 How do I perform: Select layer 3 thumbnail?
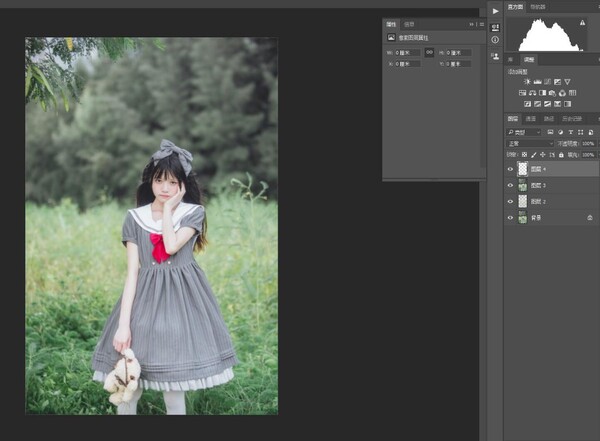point(522,185)
